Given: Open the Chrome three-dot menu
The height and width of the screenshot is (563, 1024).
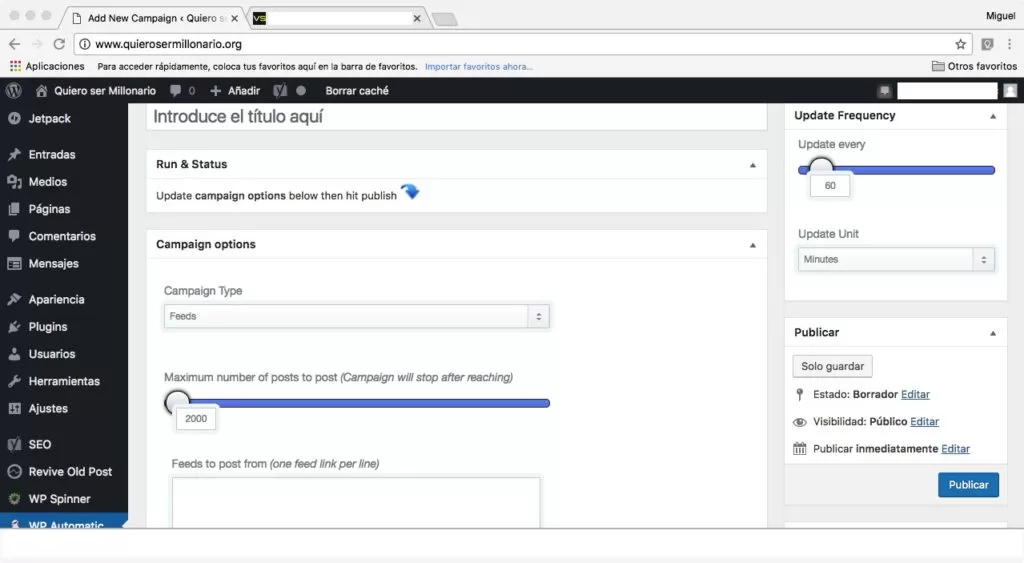Looking at the screenshot, I should click(1009, 44).
